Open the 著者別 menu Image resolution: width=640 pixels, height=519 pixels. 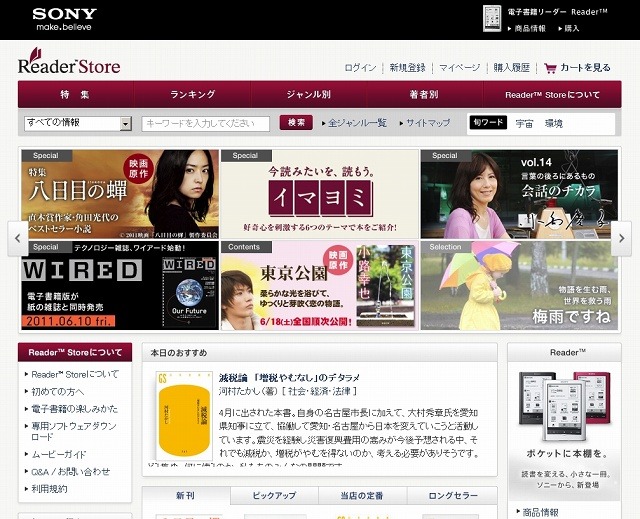coord(424,94)
